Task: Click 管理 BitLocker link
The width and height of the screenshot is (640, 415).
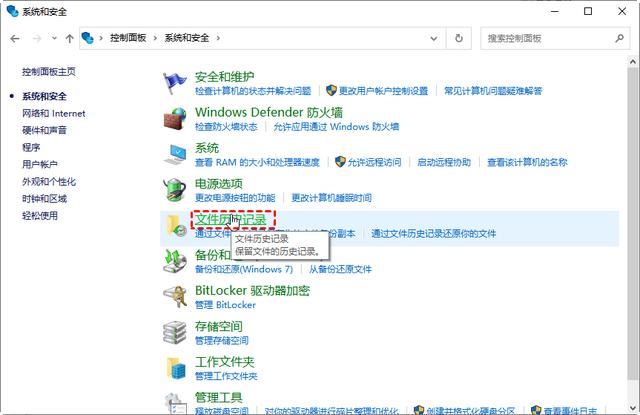Action: [x=225, y=305]
